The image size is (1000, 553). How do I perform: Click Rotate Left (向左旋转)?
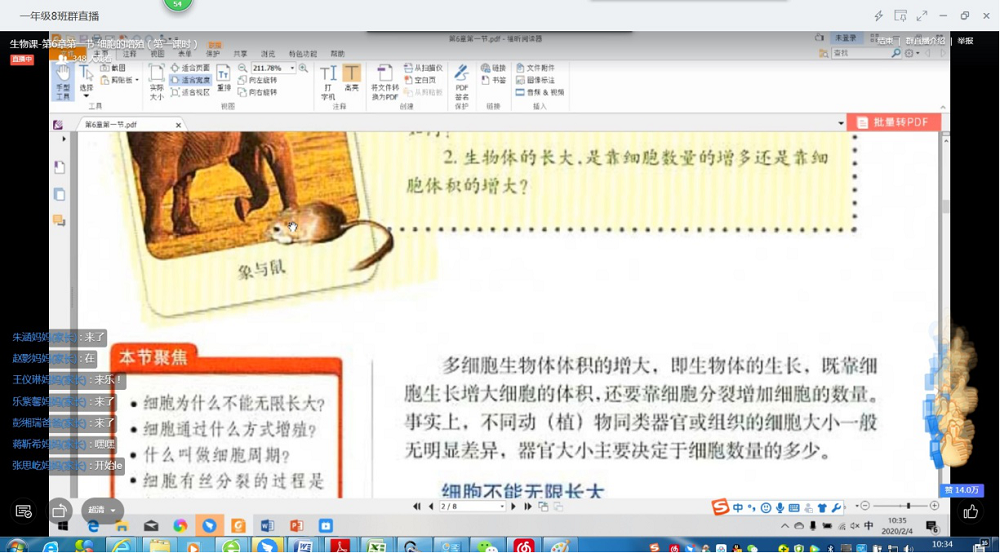258,80
